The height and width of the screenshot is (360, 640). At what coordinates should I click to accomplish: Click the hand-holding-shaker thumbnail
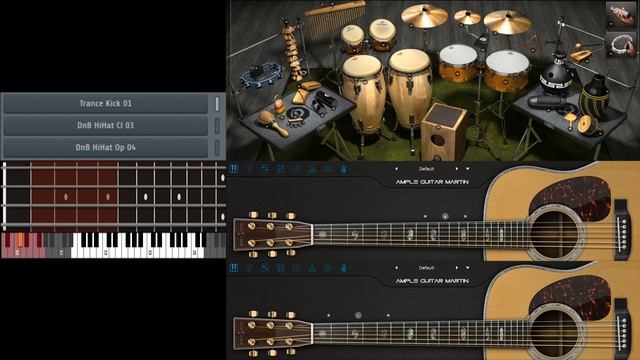click(x=620, y=15)
